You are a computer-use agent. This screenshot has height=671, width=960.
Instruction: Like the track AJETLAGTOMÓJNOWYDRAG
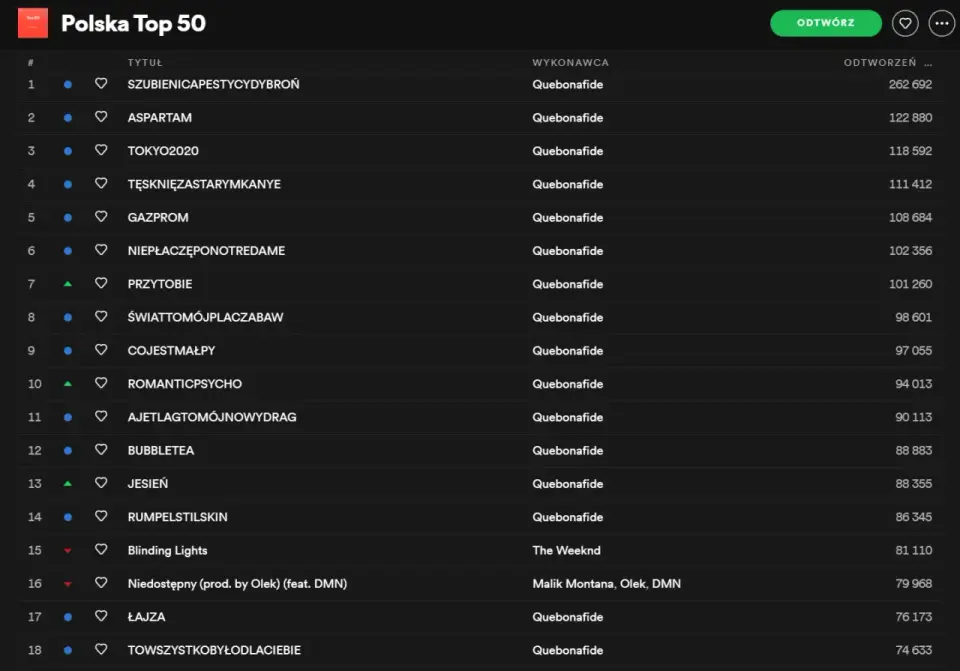click(x=101, y=416)
